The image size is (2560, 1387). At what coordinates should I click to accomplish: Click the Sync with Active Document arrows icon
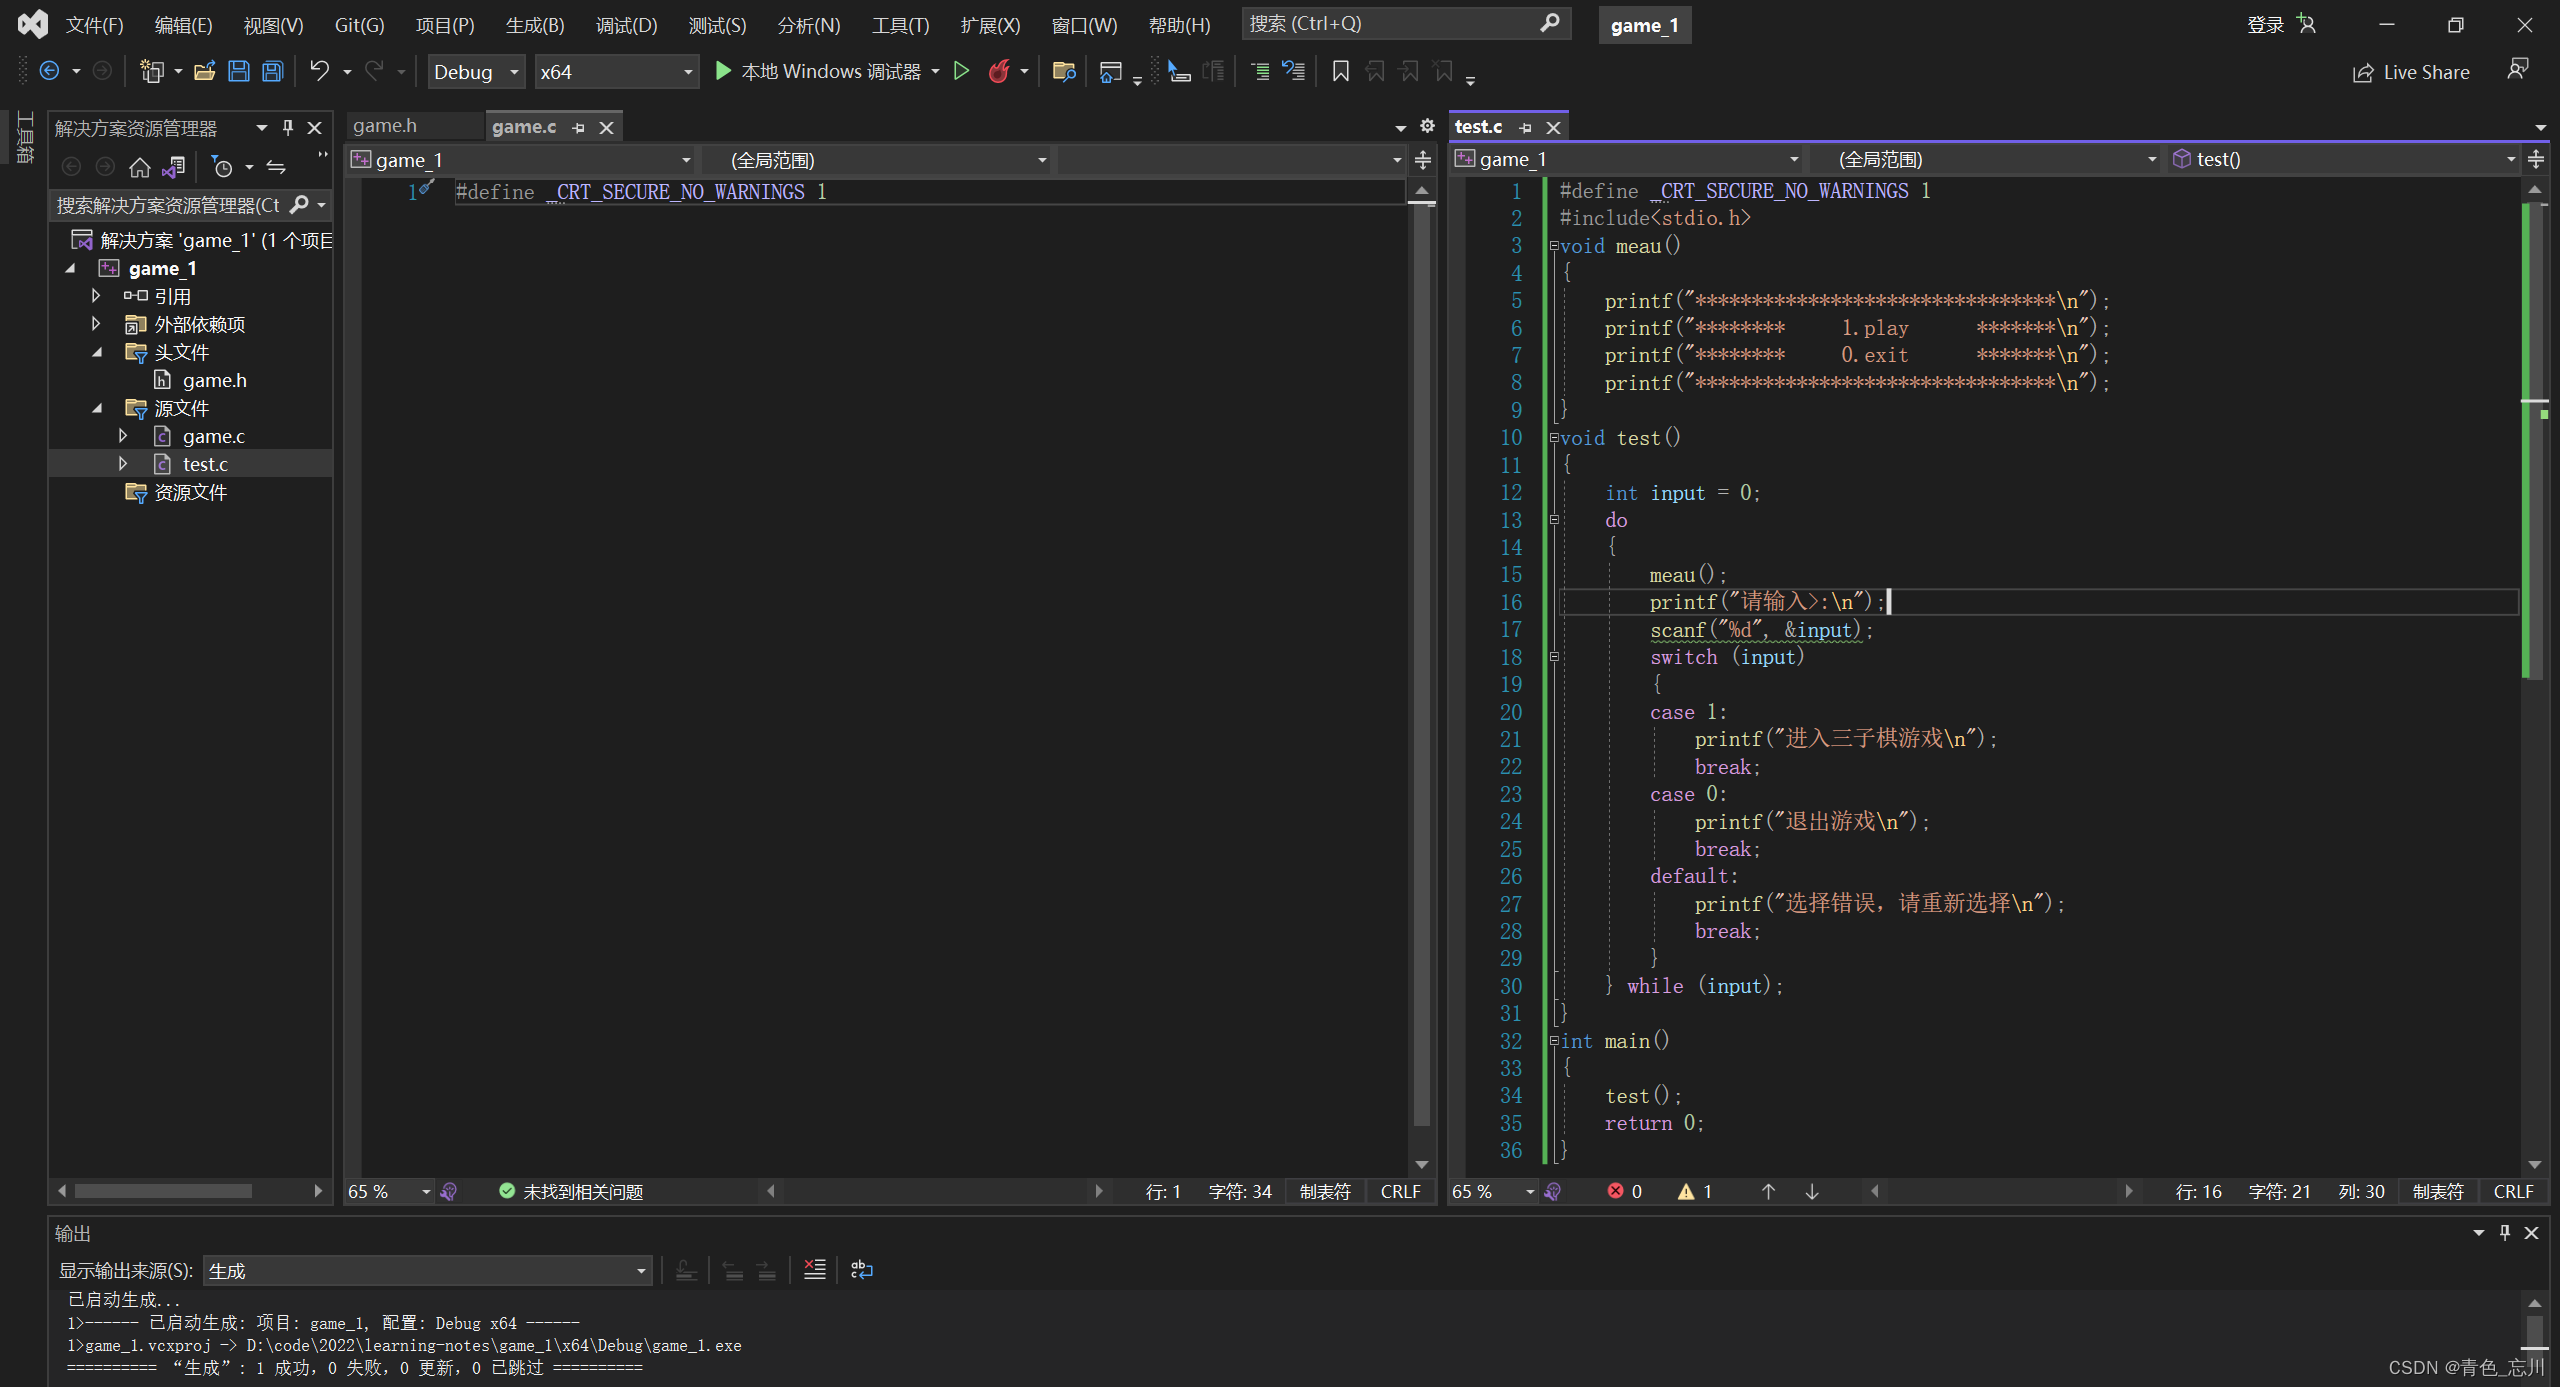(x=276, y=167)
